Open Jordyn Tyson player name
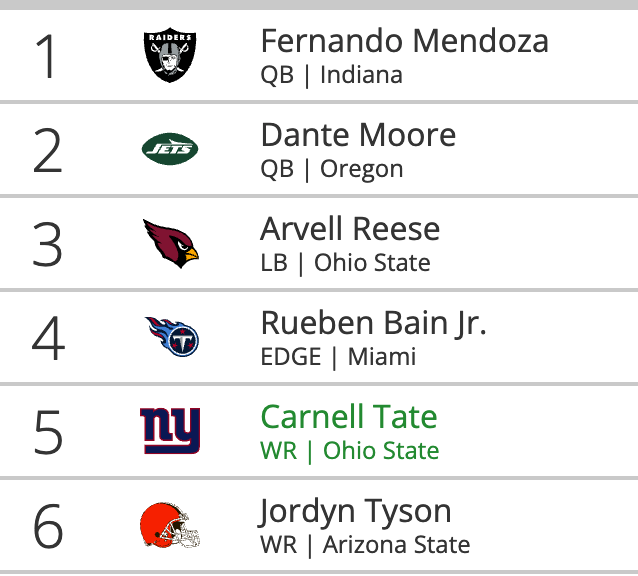 pyautogui.click(x=355, y=511)
